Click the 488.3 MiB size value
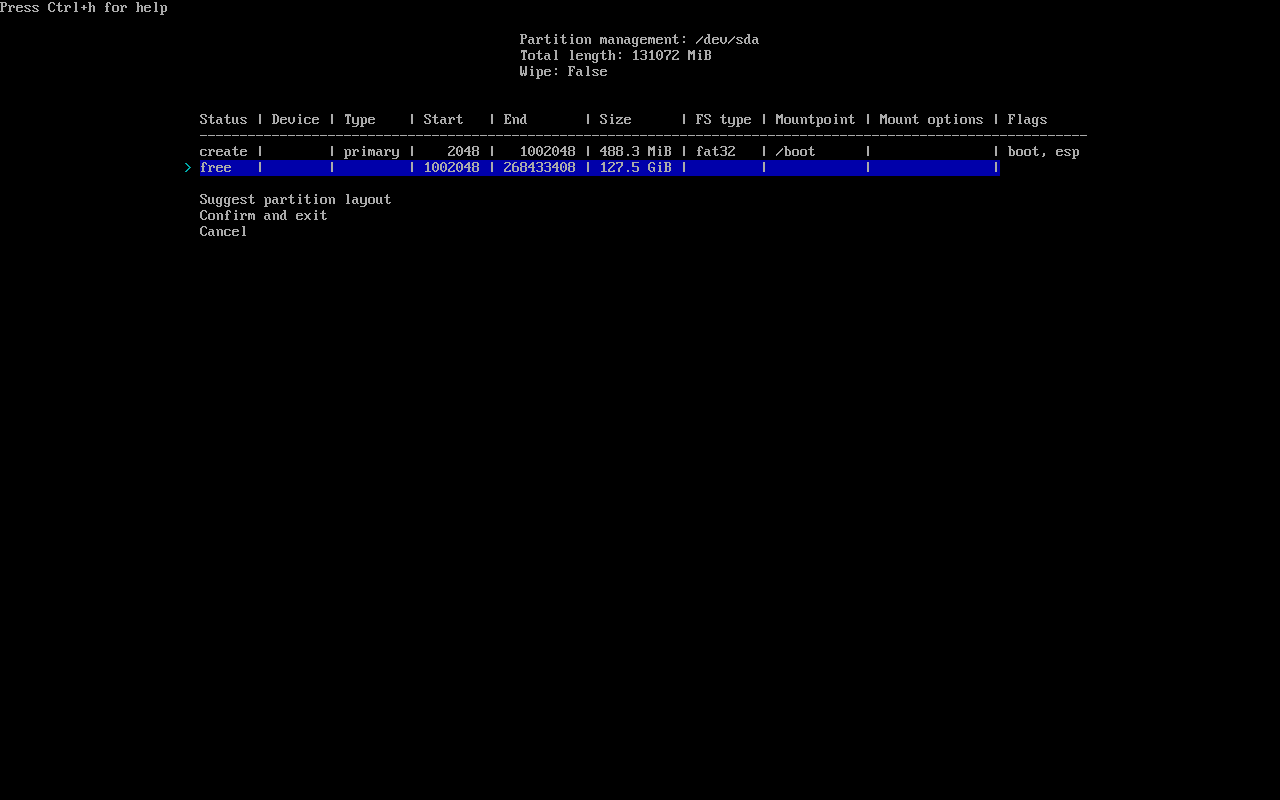1280x800 pixels. coord(635,152)
